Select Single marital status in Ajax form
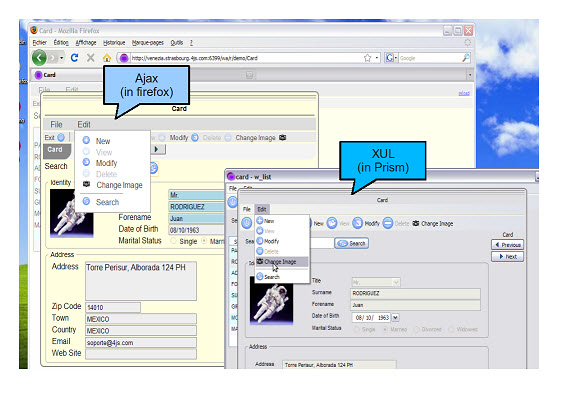The image size is (562, 397). point(174,241)
